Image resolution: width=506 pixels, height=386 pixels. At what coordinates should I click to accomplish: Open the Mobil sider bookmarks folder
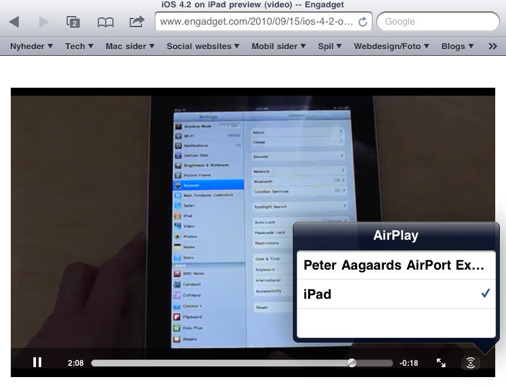(x=278, y=46)
